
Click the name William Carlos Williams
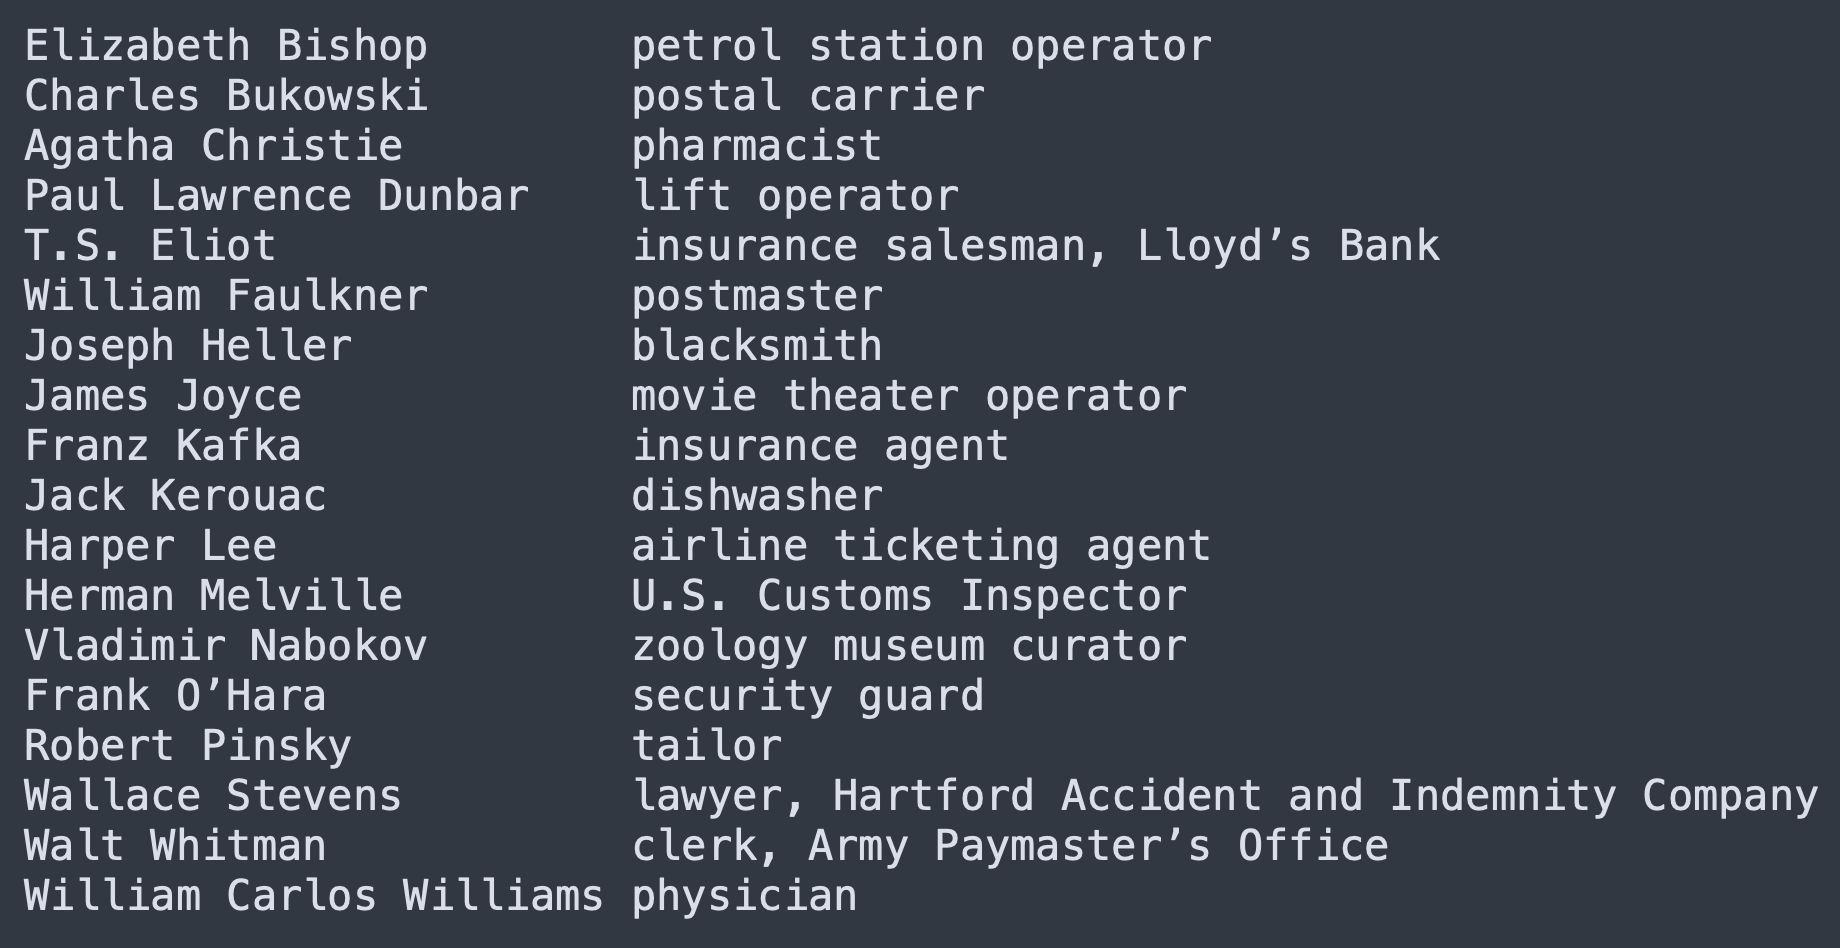click(314, 896)
